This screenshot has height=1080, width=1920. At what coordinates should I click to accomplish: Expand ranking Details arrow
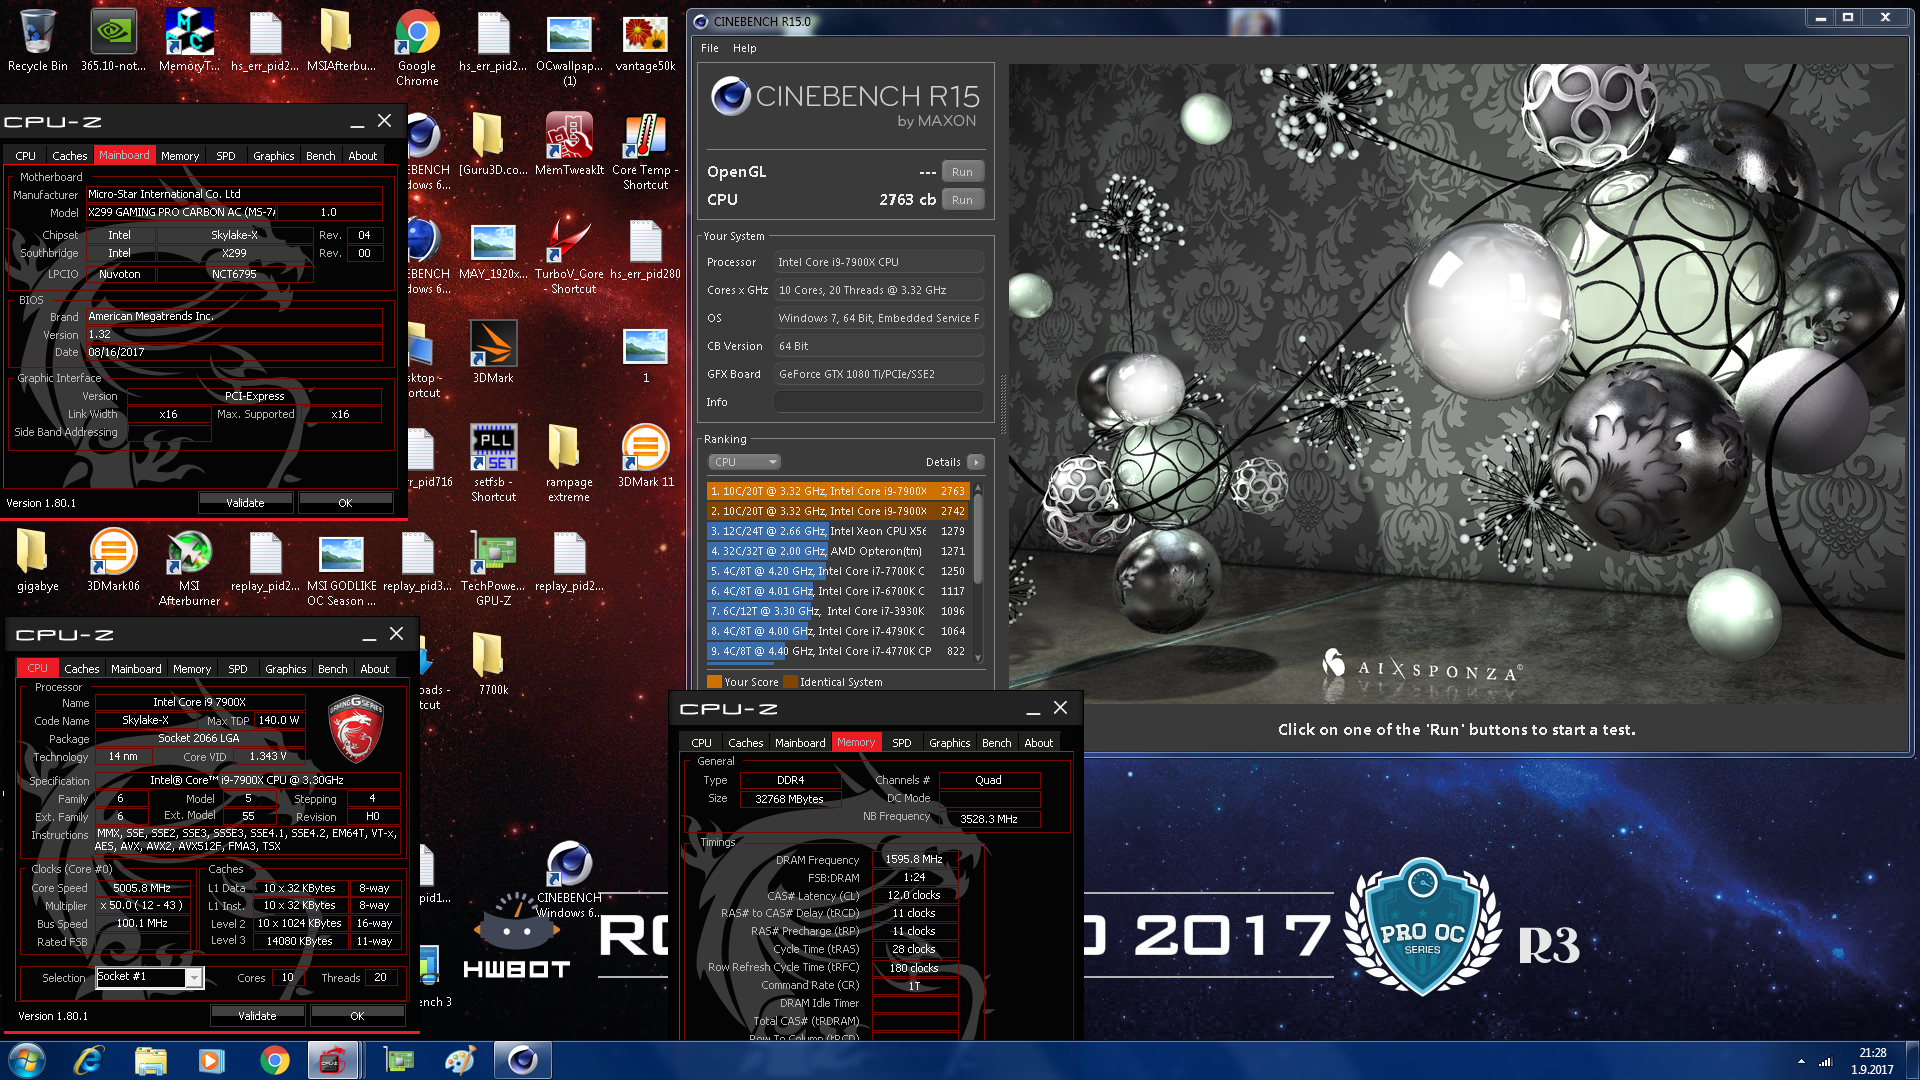[x=976, y=462]
